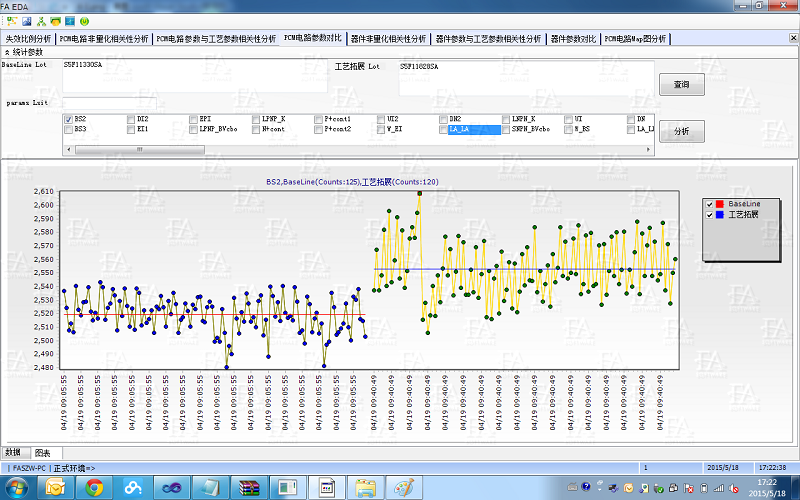Viewport: 800px width, 500px height.
Task: Switch to 失效比例分析 tab
Action: coord(28,38)
